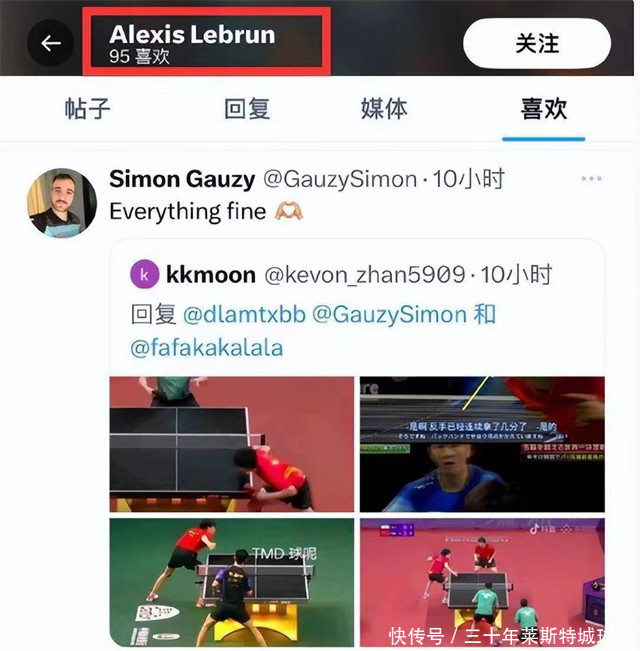This screenshot has height=651, width=640.
Task: Switch to the 回复 tab
Action: click(247, 109)
